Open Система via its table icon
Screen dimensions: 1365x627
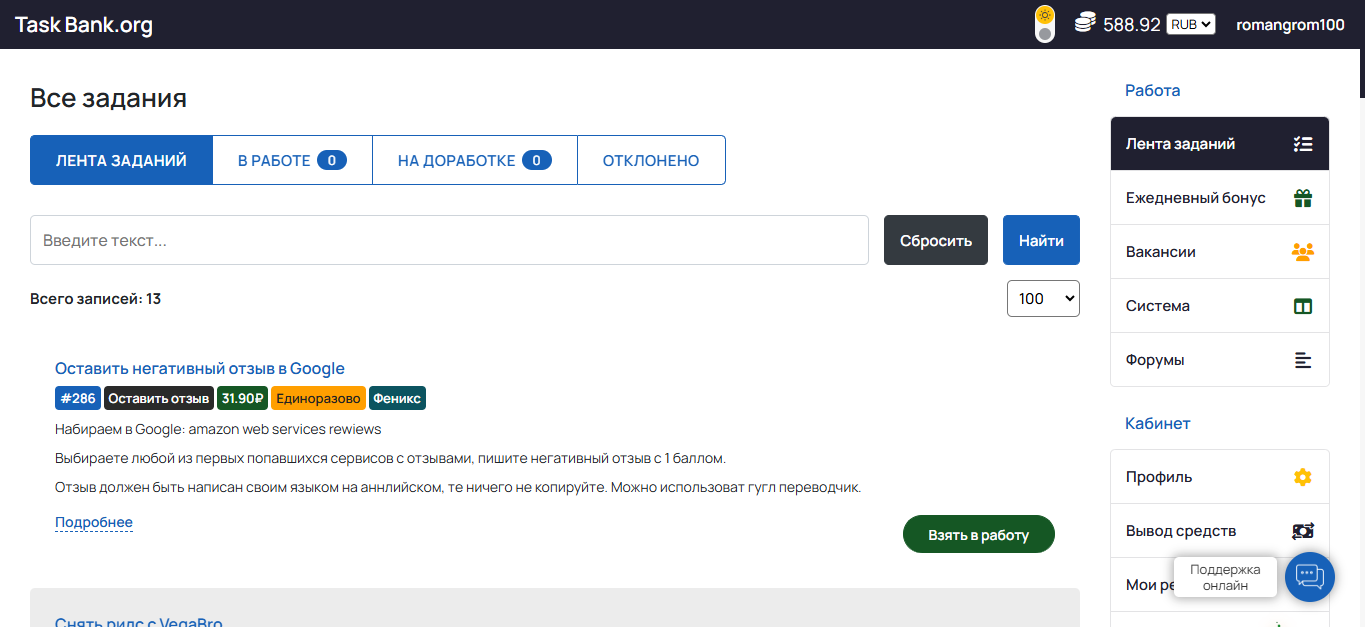1302,306
